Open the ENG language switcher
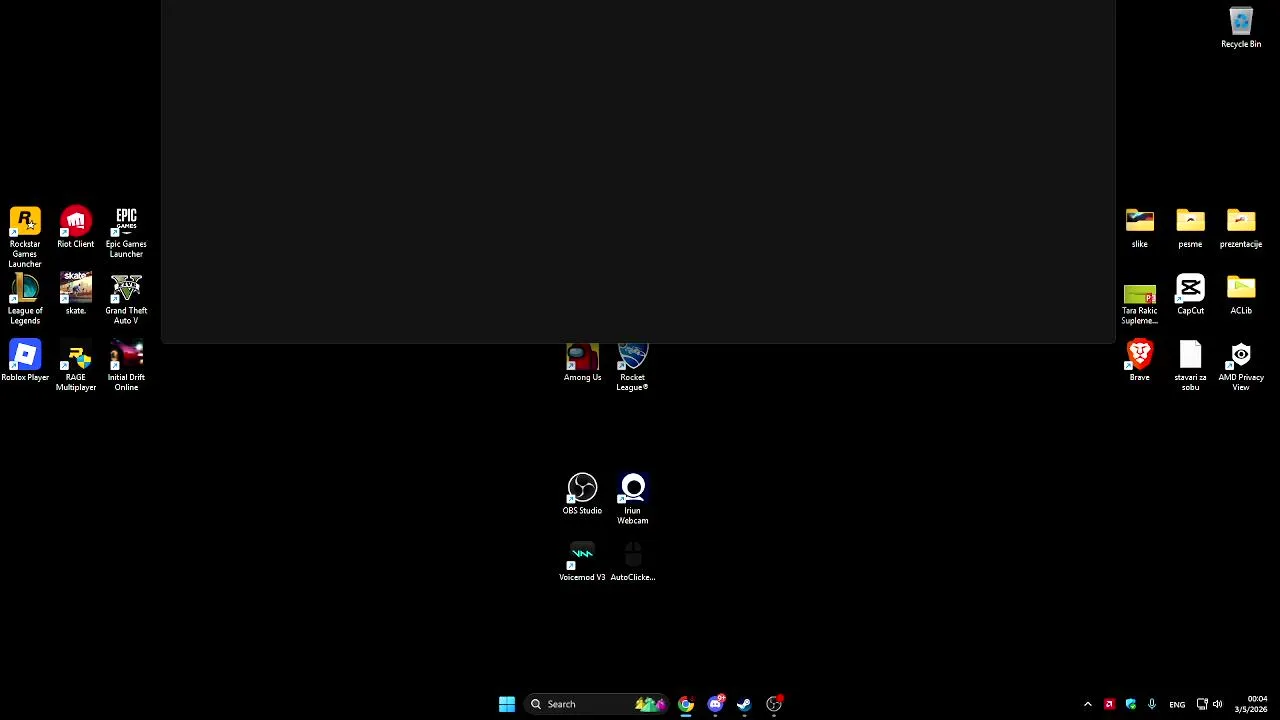The width and height of the screenshot is (1280, 720). pos(1177,704)
